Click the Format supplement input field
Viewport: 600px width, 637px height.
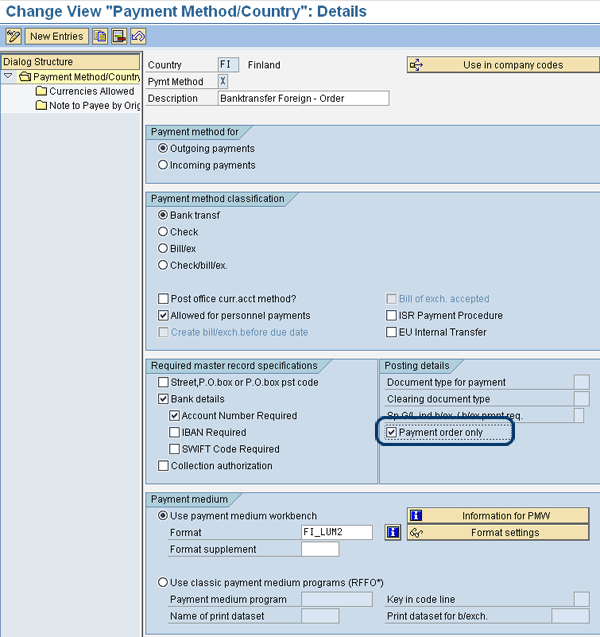point(320,549)
